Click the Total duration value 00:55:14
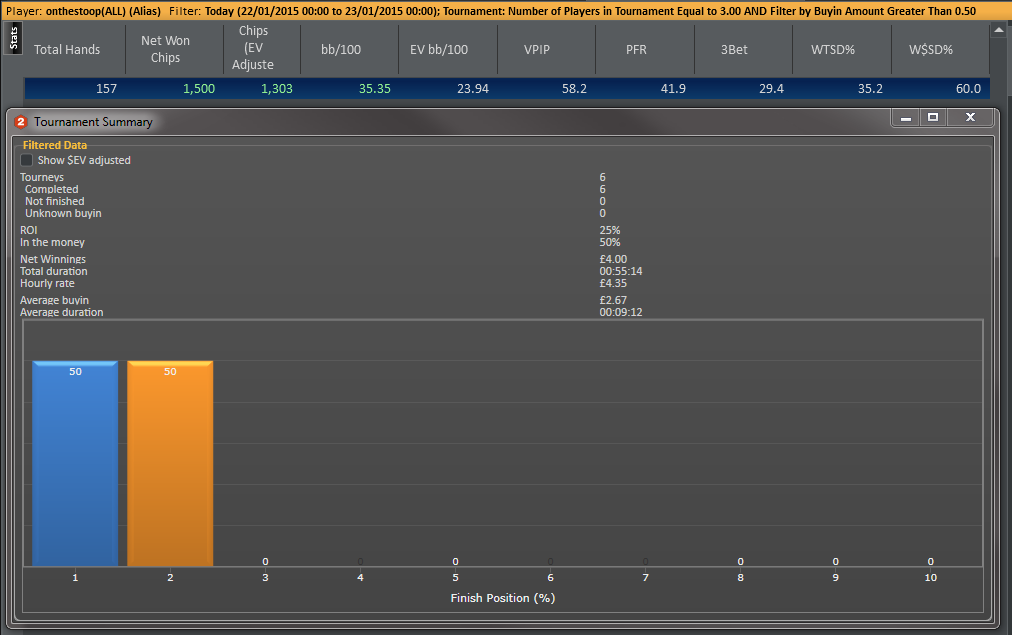The image size is (1012, 635). [620, 272]
